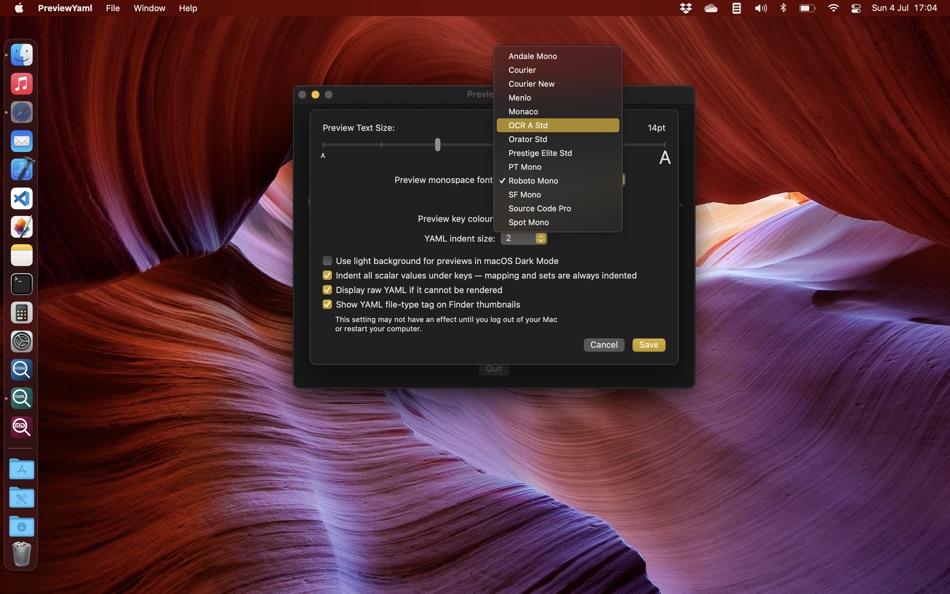Click Cancel in the preferences sheet
The image size is (950, 594).
(603, 345)
